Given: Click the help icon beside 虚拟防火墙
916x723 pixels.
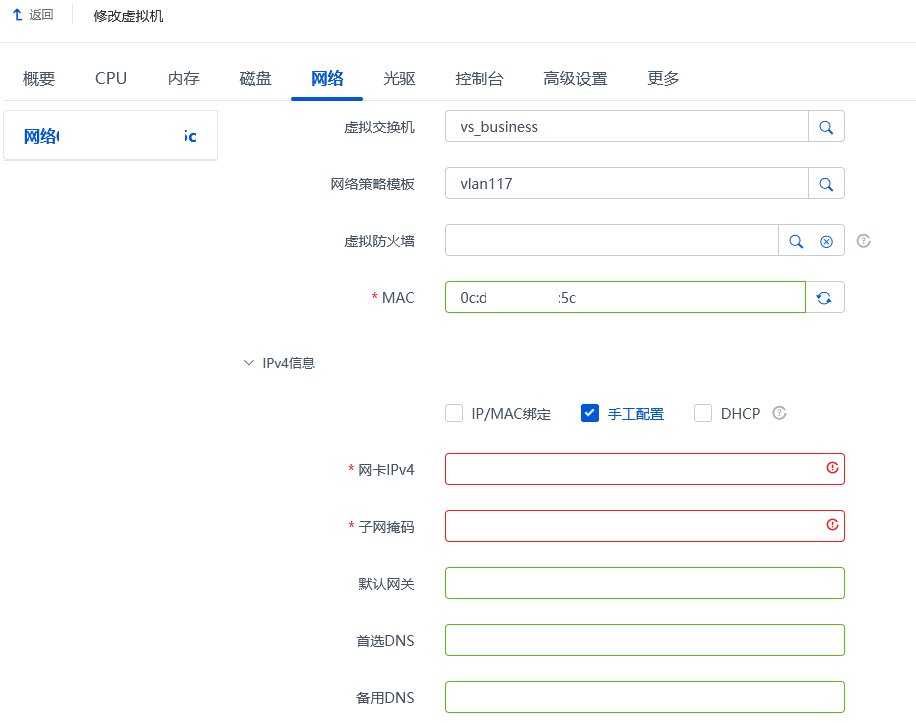Looking at the screenshot, I should pos(864,240).
